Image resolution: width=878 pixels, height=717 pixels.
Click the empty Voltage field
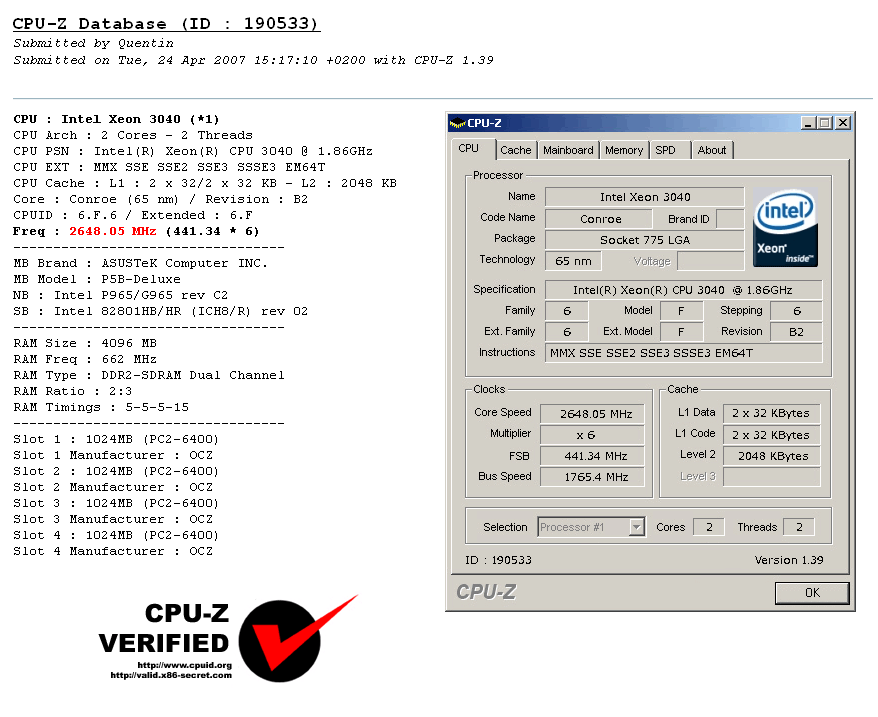coord(711,261)
